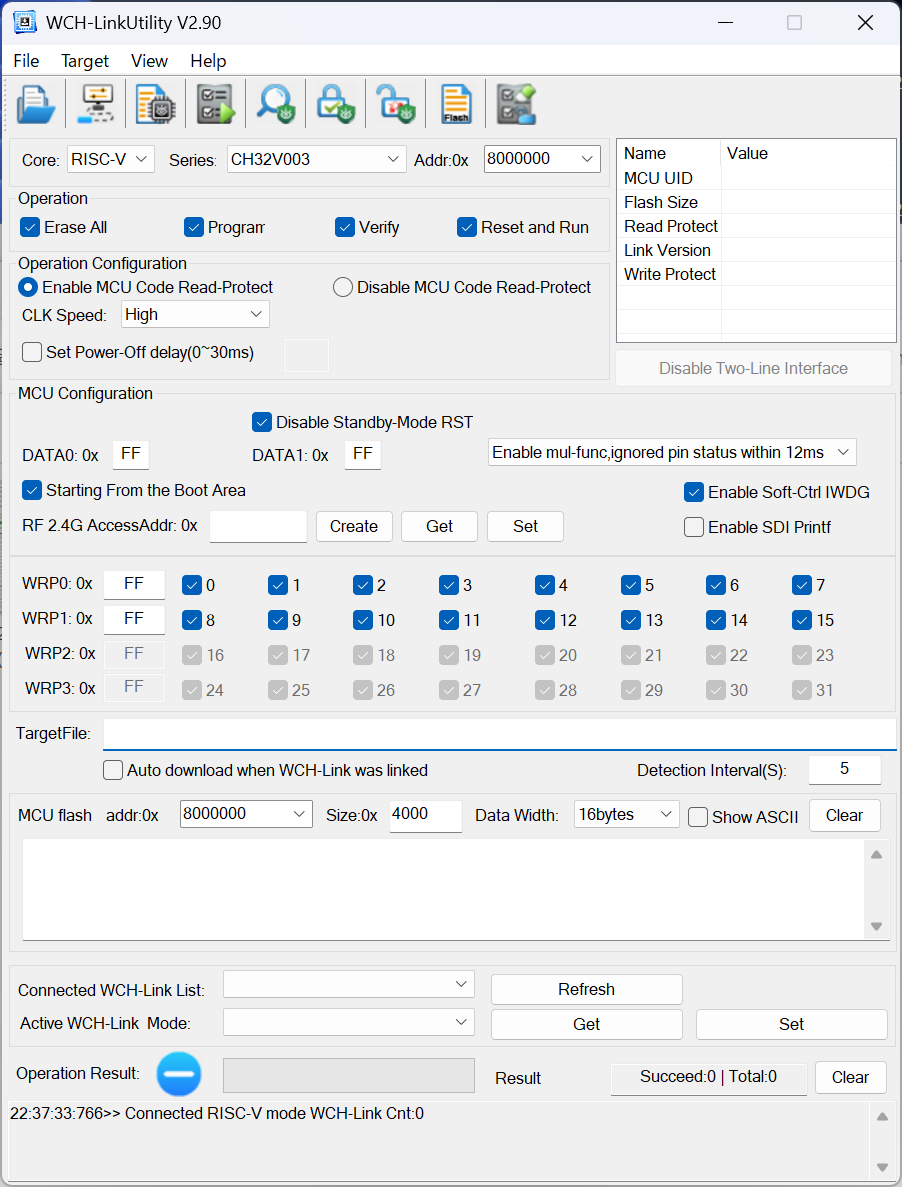Click the Refresh WCH-Link list button
Image resolution: width=902 pixels, height=1187 pixels.
click(x=586, y=989)
